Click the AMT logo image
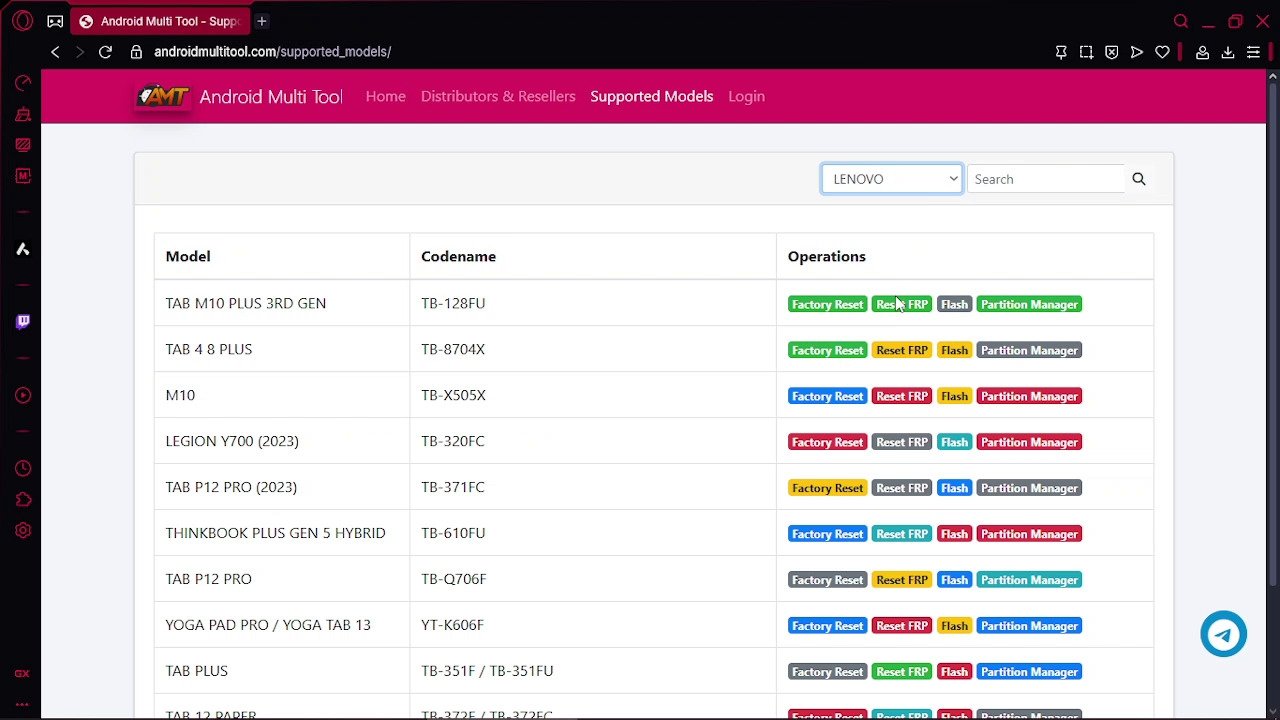Viewport: 1280px width, 720px height. pos(163,97)
